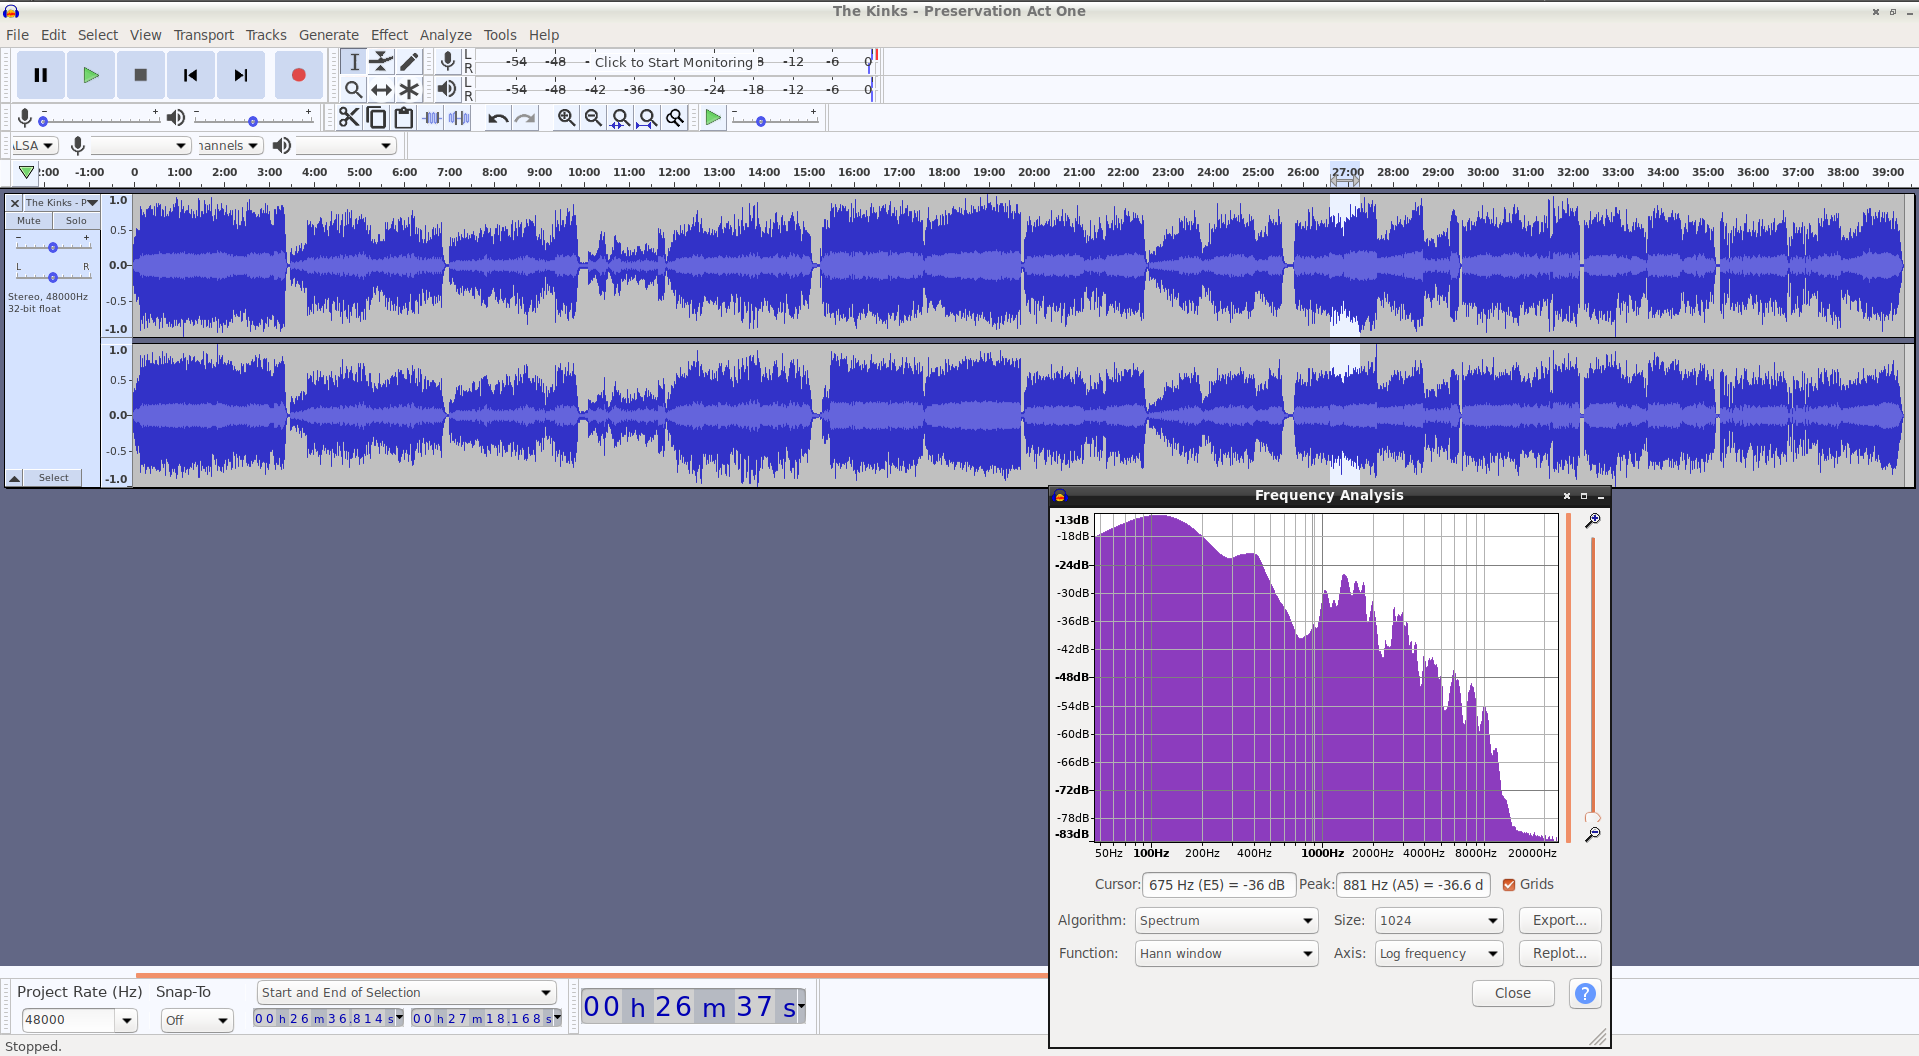Stop playback with the Stop button
This screenshot has width=1919, height=1056.
141,75
